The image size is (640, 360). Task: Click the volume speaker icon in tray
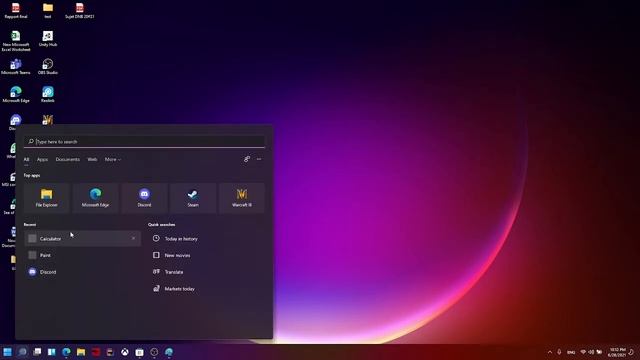(x=591, y=352)
